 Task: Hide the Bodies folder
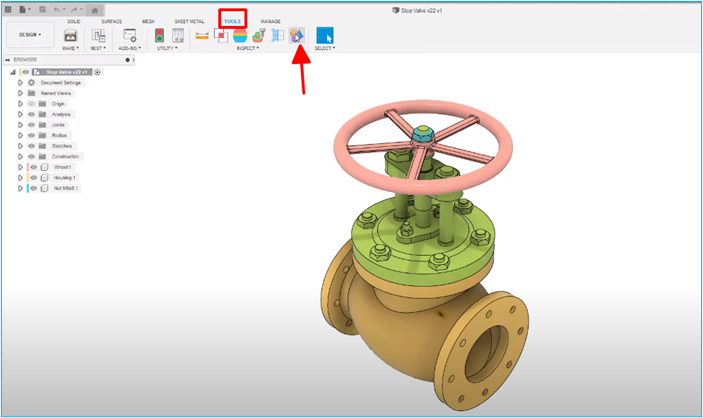click(31, 135)
